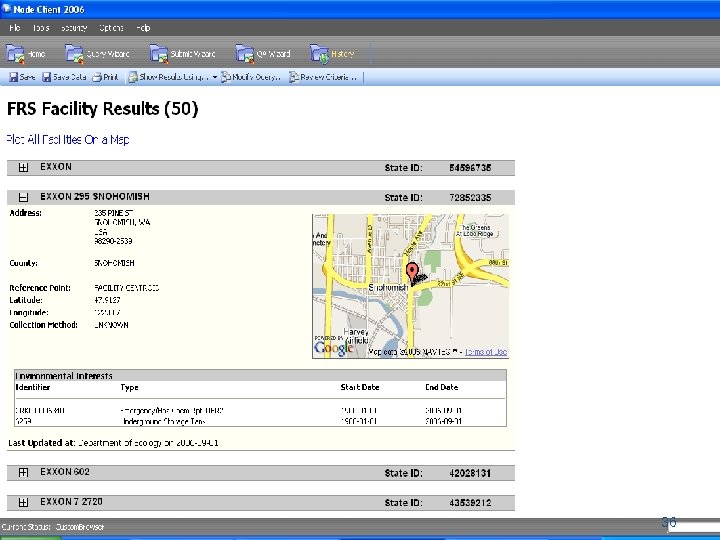
Task: Collapse the EXXON 295 SNOHOMISH entry
Action: click(23, 198)
